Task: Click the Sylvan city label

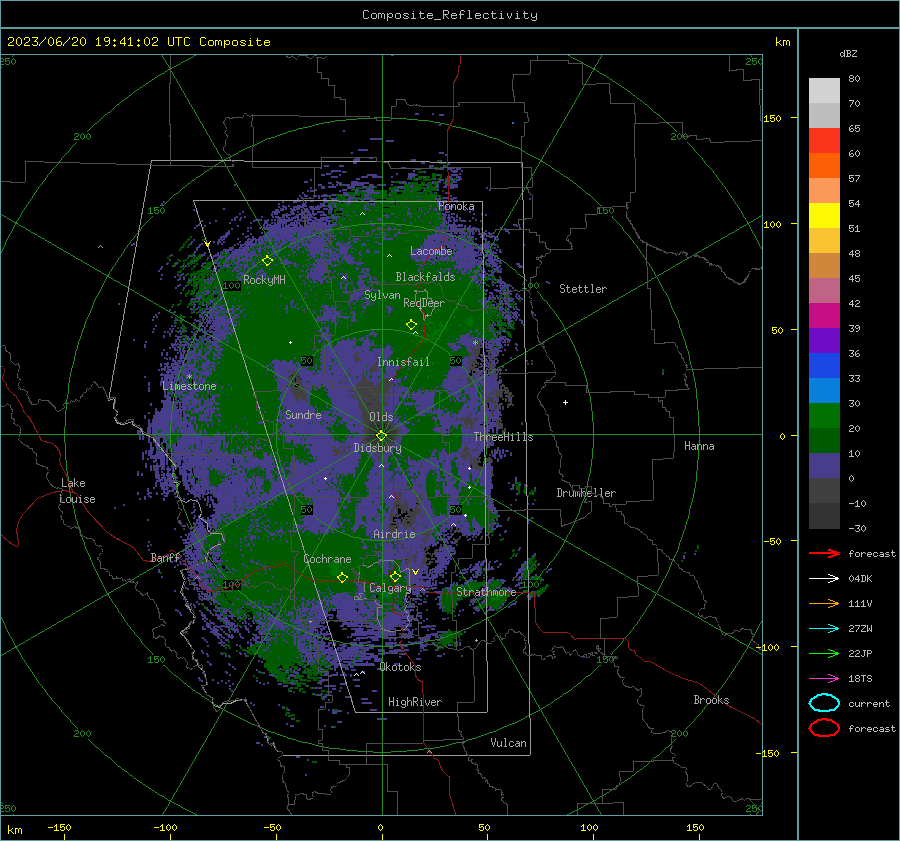Action: (x=382, y=295)
